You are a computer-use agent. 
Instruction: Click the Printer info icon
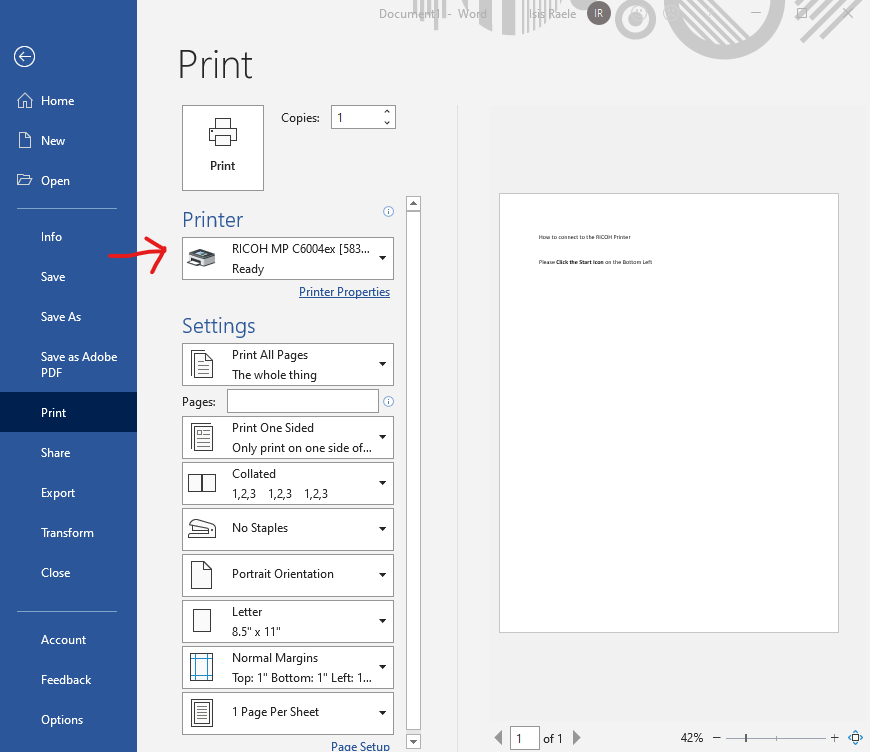point(388,211)
